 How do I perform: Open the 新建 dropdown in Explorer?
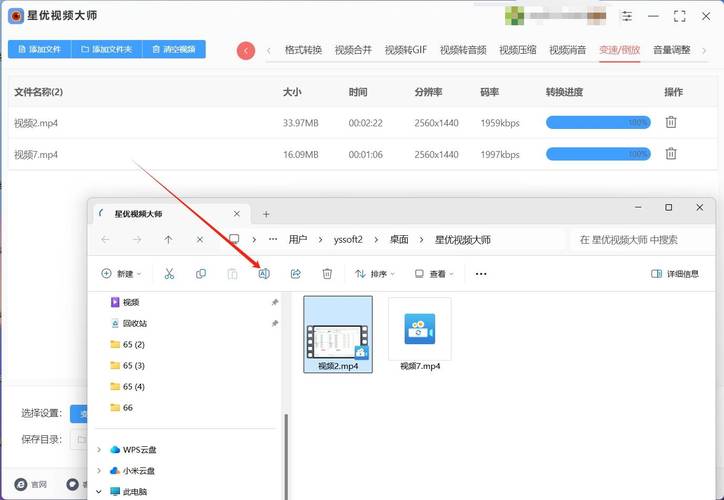[x=121, y=274]
